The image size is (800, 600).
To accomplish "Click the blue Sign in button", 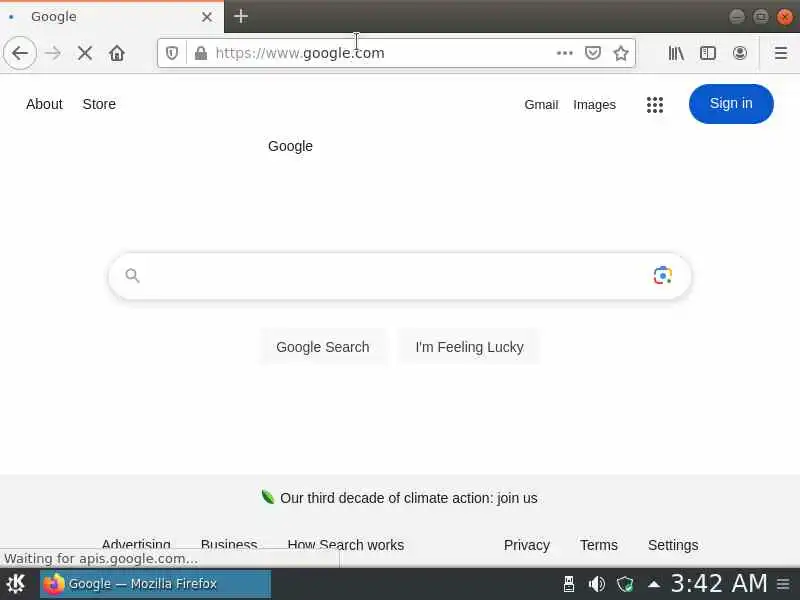I will [x=731, y=104].
